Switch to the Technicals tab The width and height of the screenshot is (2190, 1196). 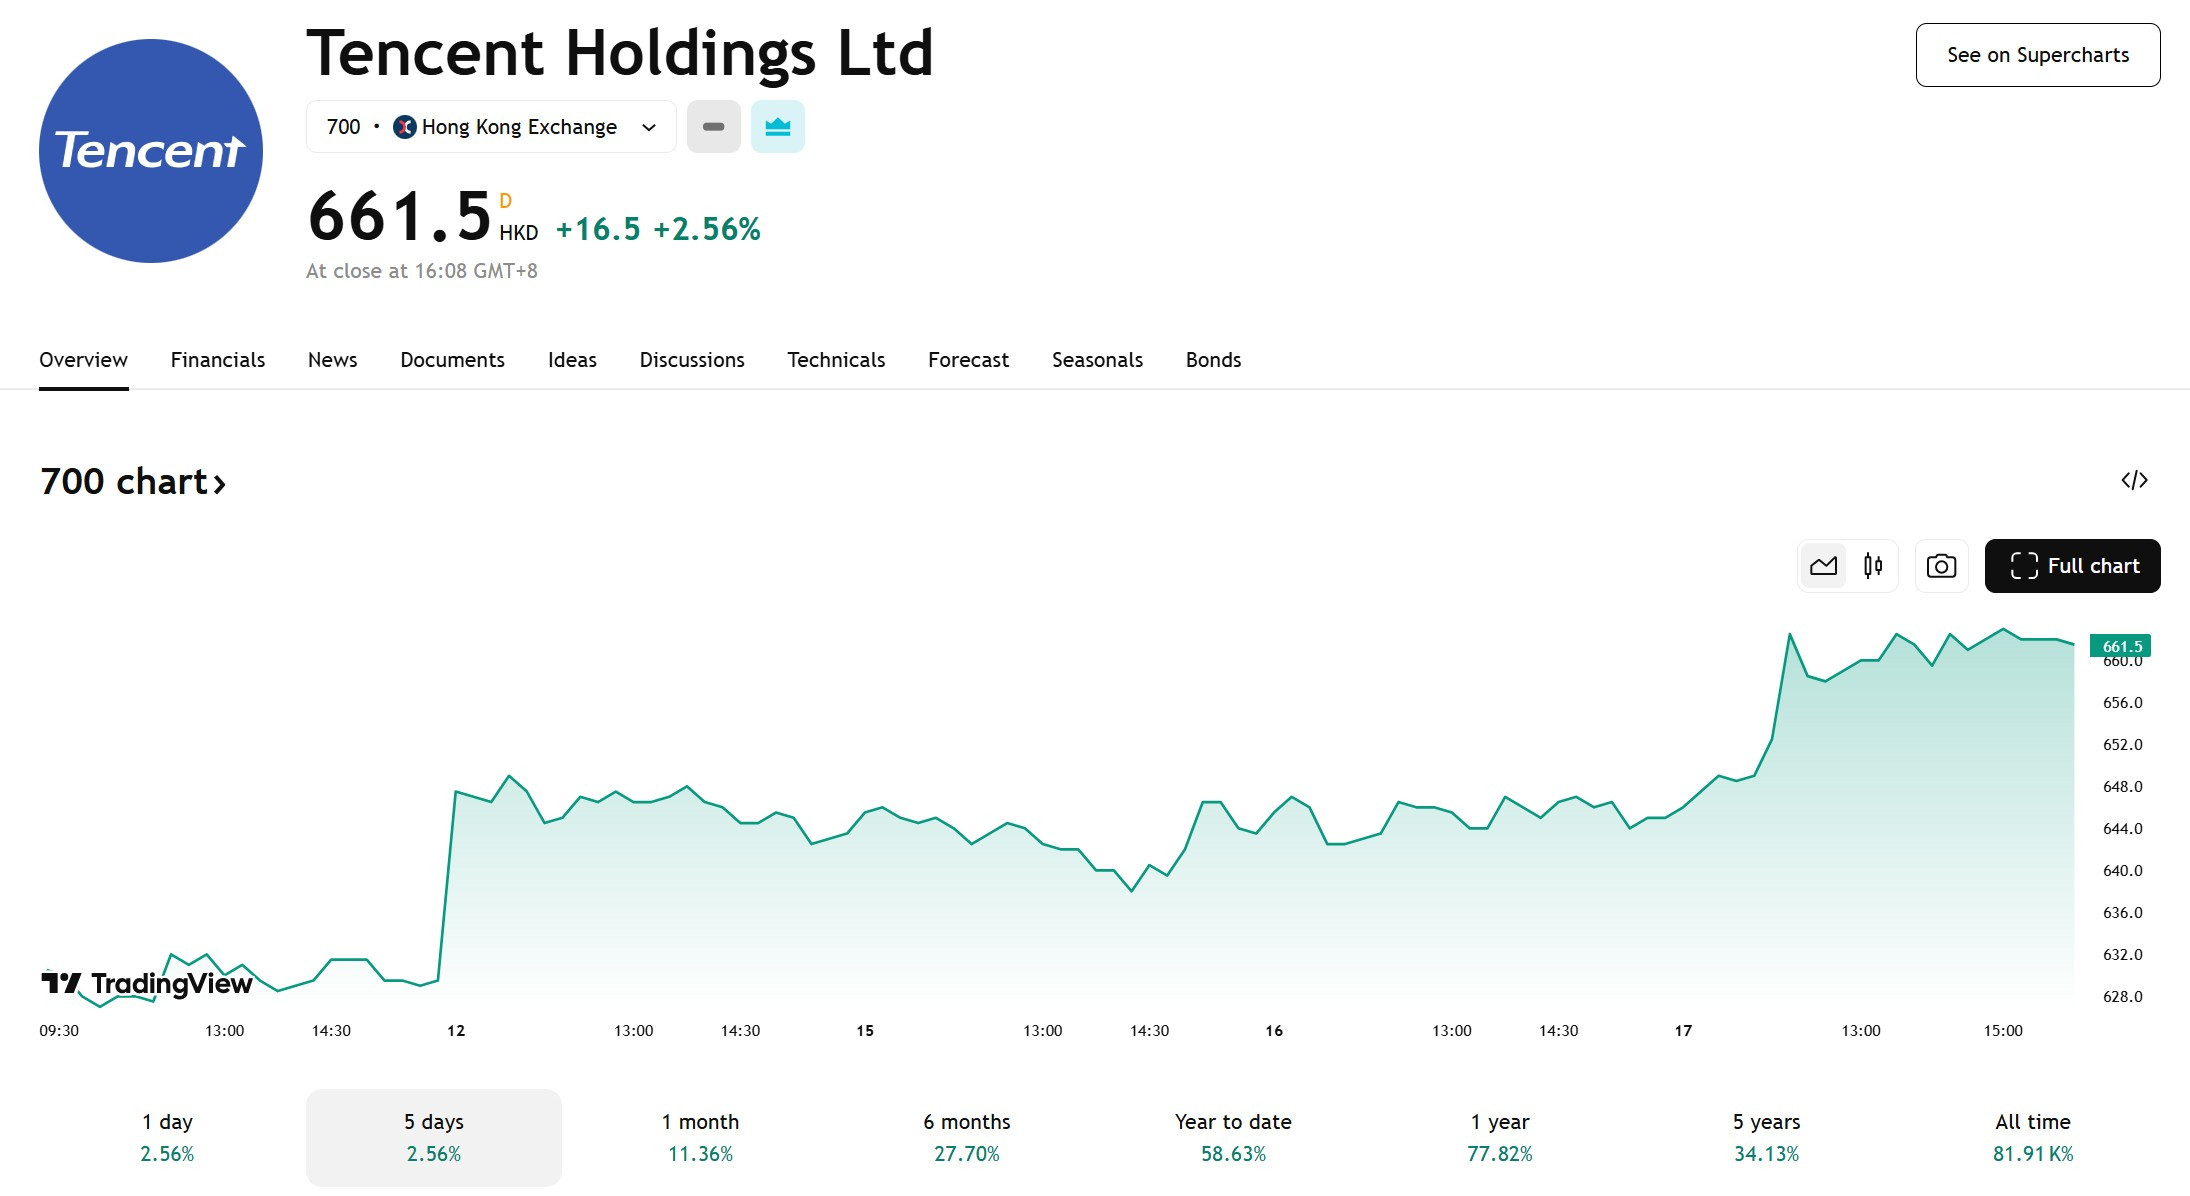click(x=836, y=360)
